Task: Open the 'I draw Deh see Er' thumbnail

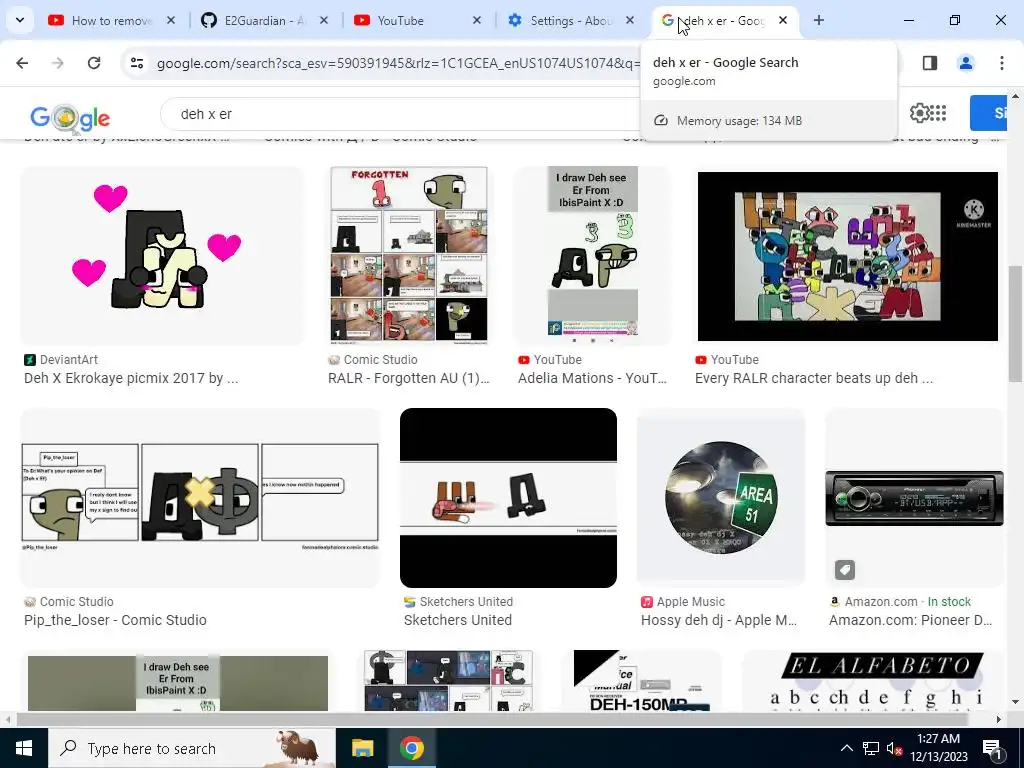Action: coord(592,255)
